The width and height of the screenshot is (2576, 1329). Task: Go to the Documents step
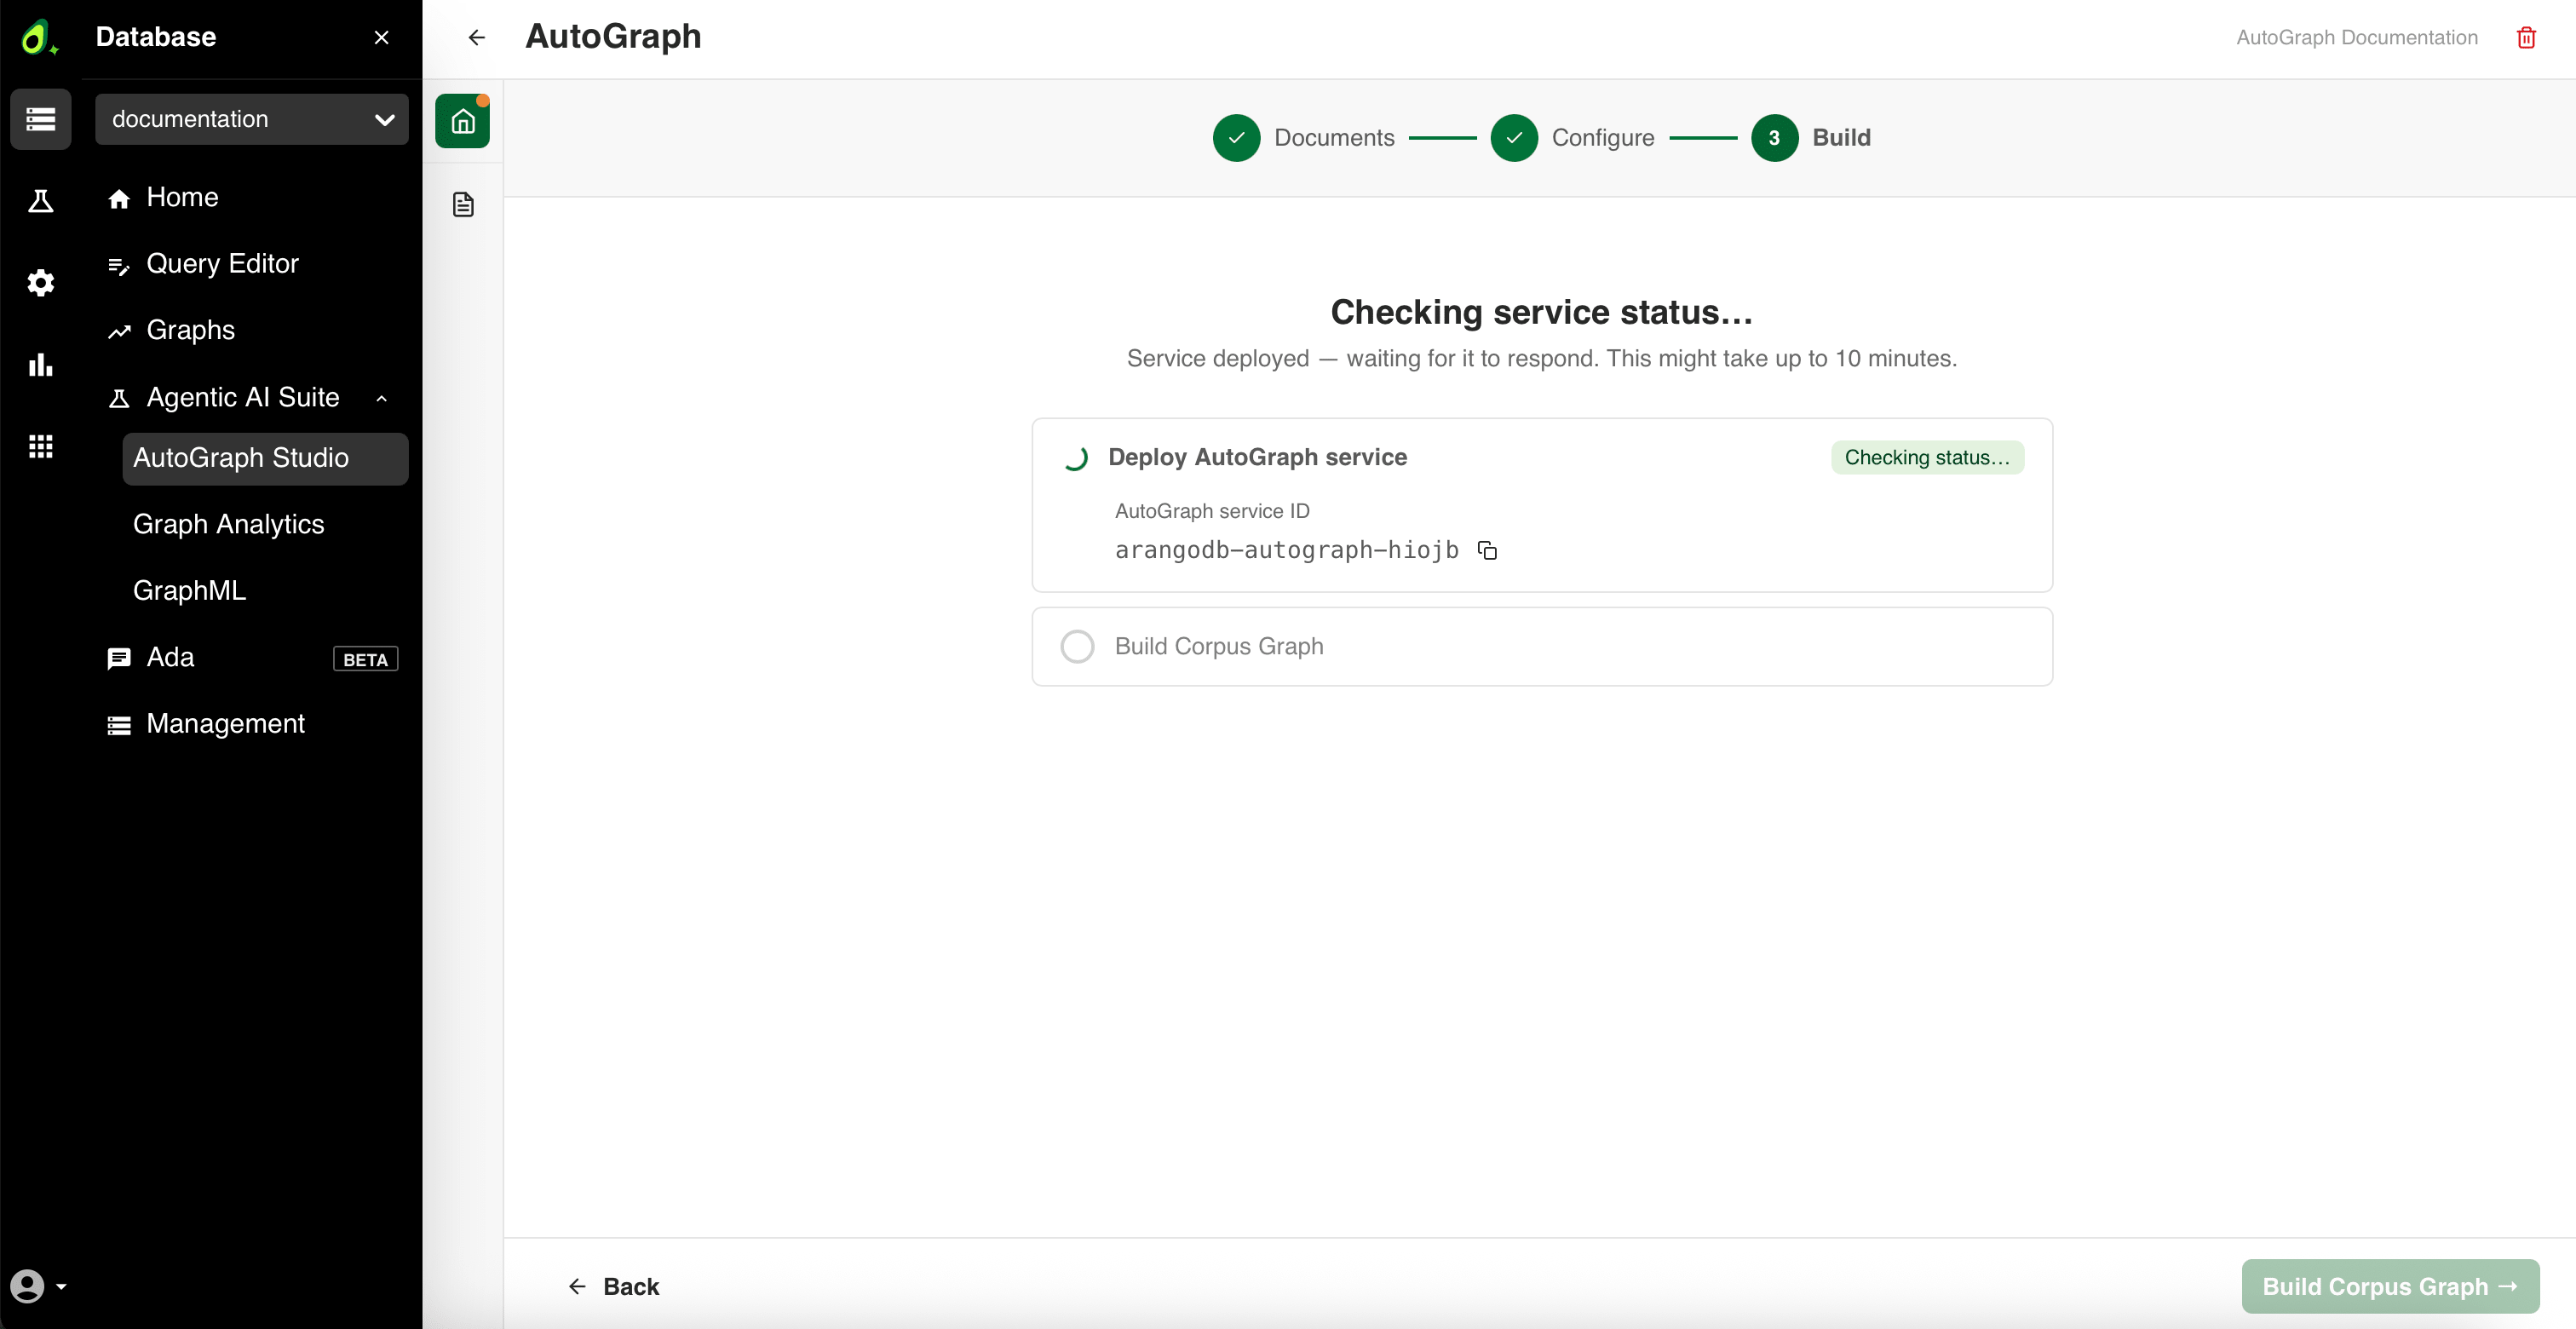(x=1303, y=138)
